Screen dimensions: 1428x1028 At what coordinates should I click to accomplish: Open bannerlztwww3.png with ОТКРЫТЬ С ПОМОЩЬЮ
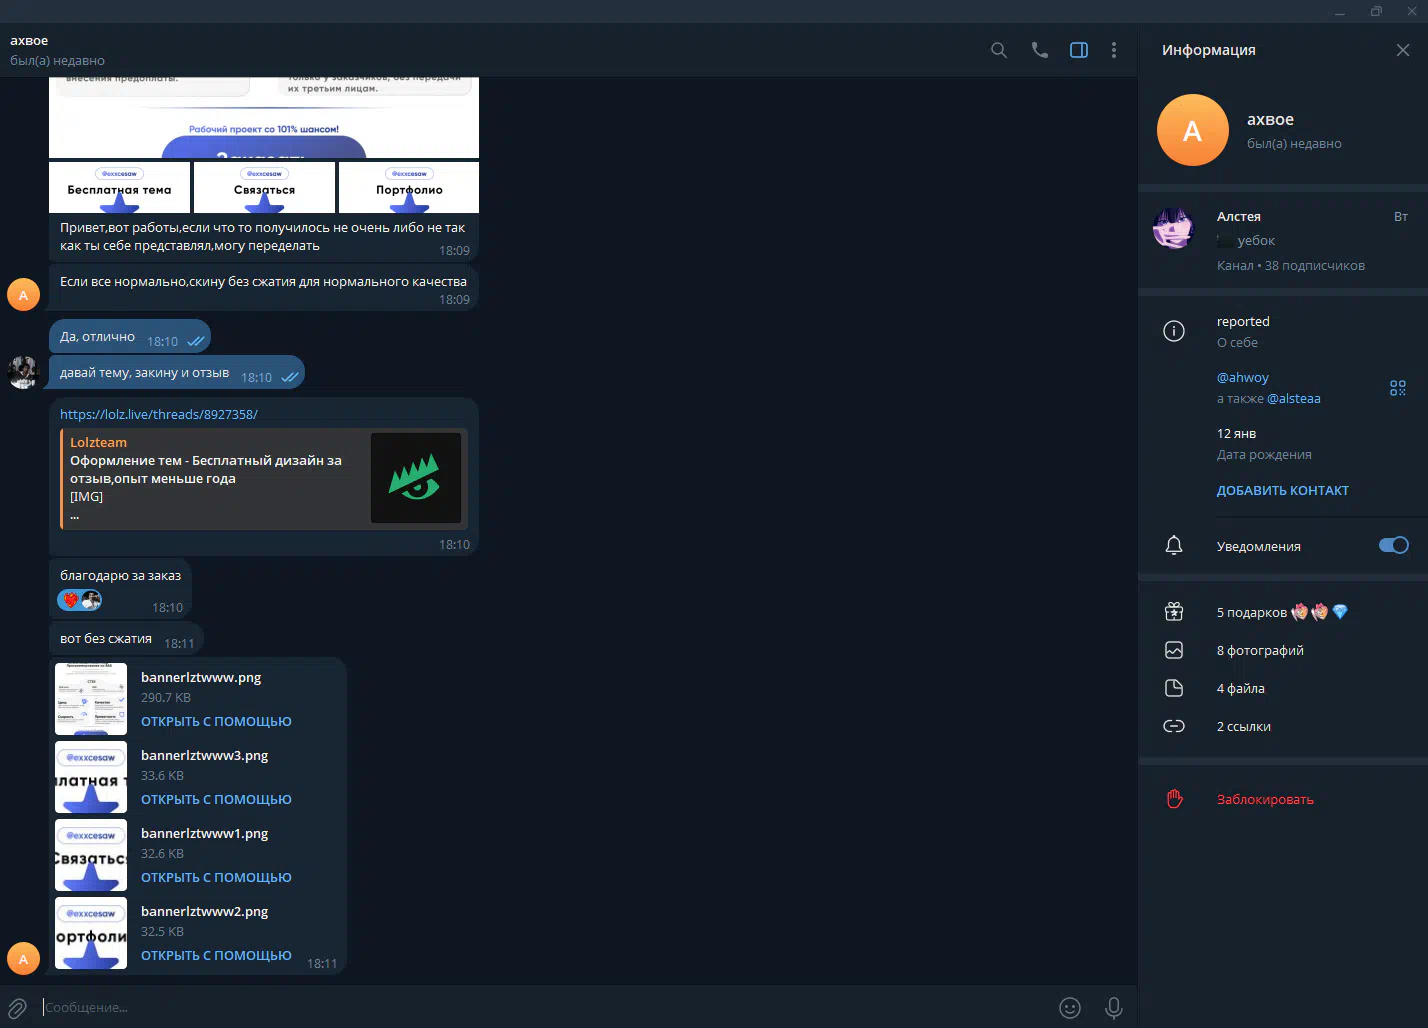216,799
